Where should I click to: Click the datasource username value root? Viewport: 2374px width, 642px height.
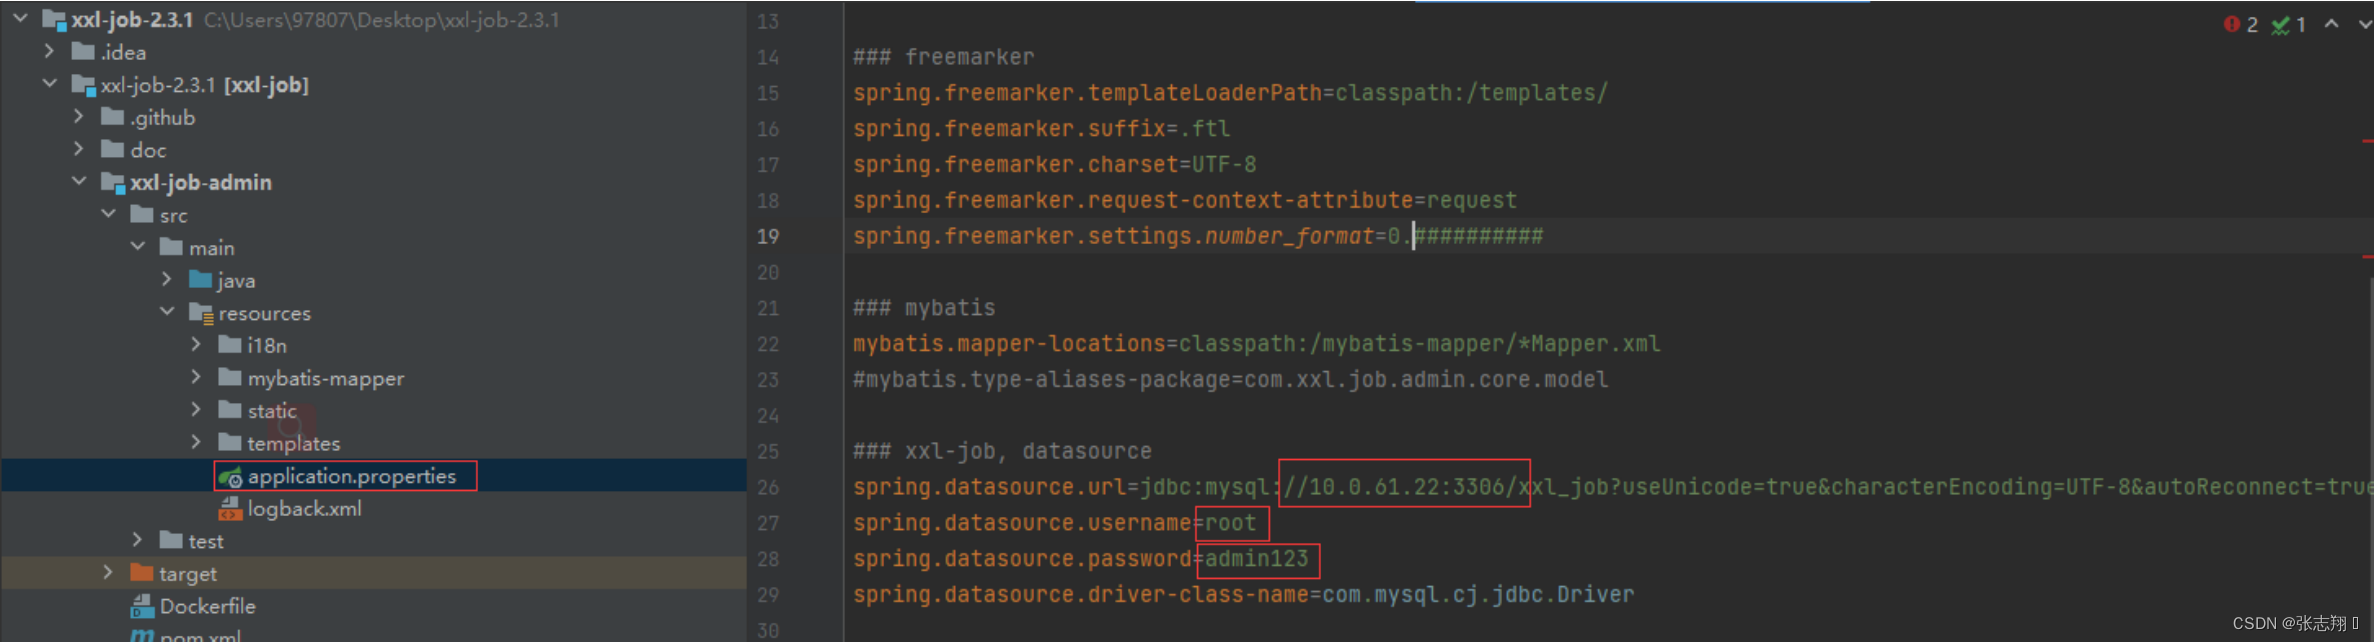[1231, 522]
